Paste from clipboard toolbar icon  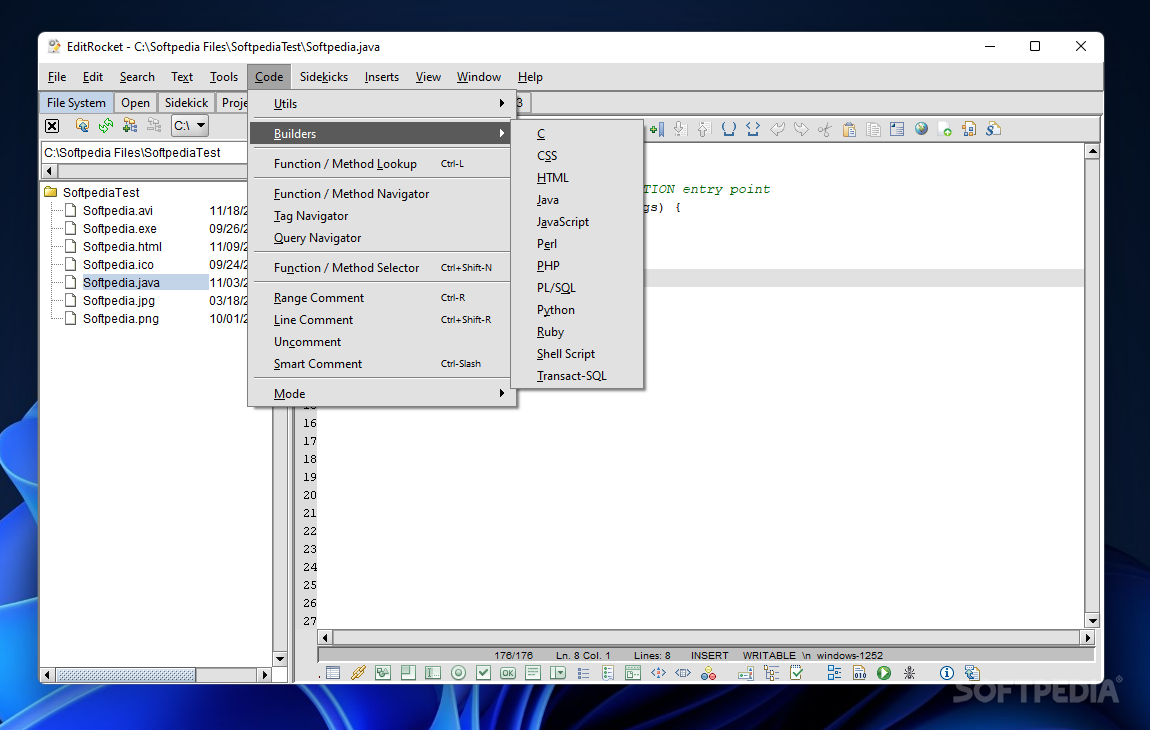click(x=849, y=129)
